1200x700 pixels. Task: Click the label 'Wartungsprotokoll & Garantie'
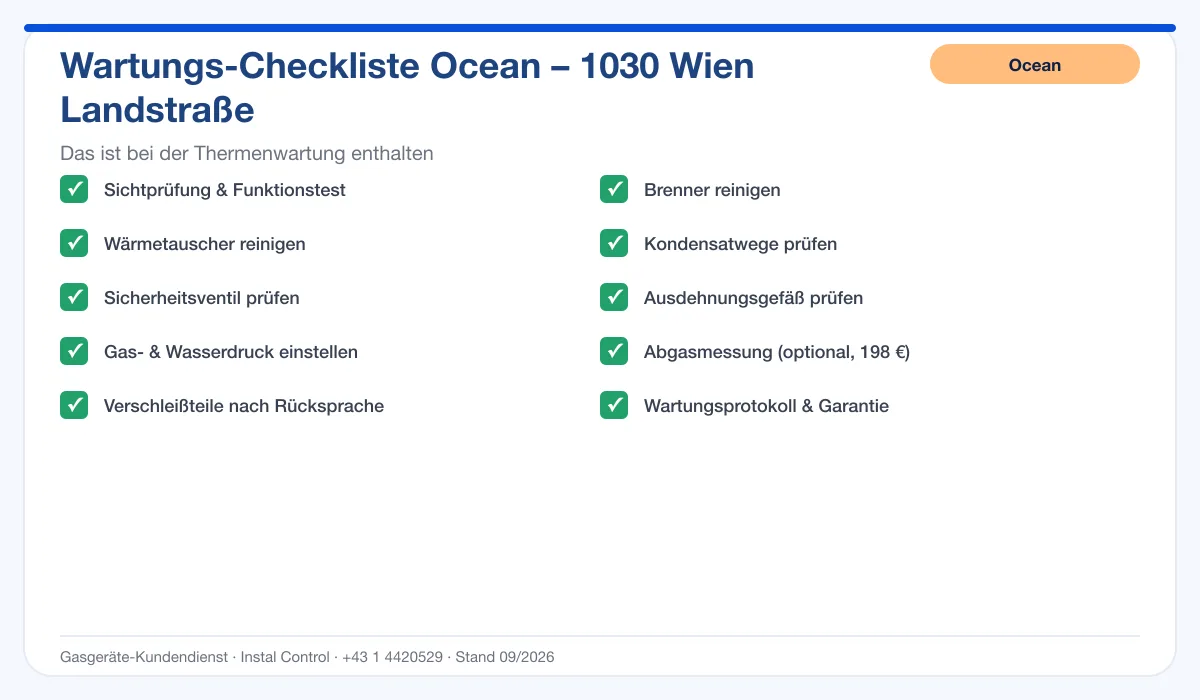[x=766, y=406]
